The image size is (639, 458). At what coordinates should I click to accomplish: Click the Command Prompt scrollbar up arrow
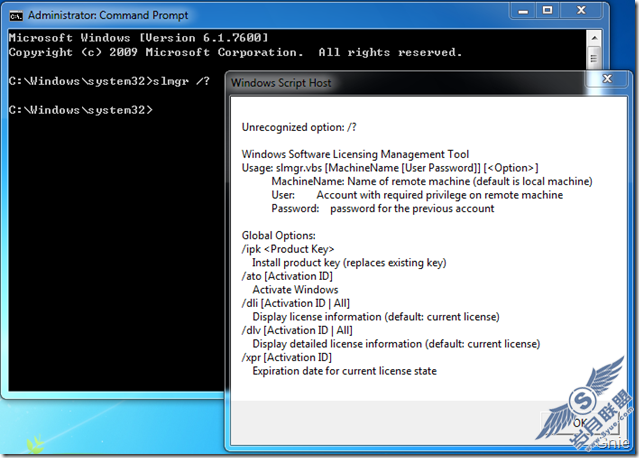(x=594, y=38)
